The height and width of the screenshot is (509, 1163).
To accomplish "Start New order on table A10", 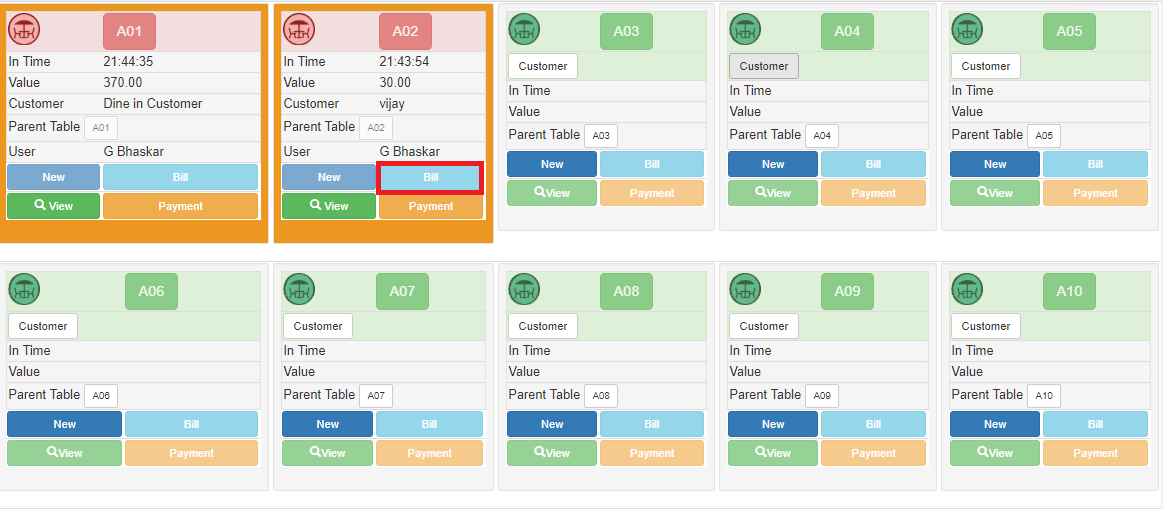I will pos(995,424).
